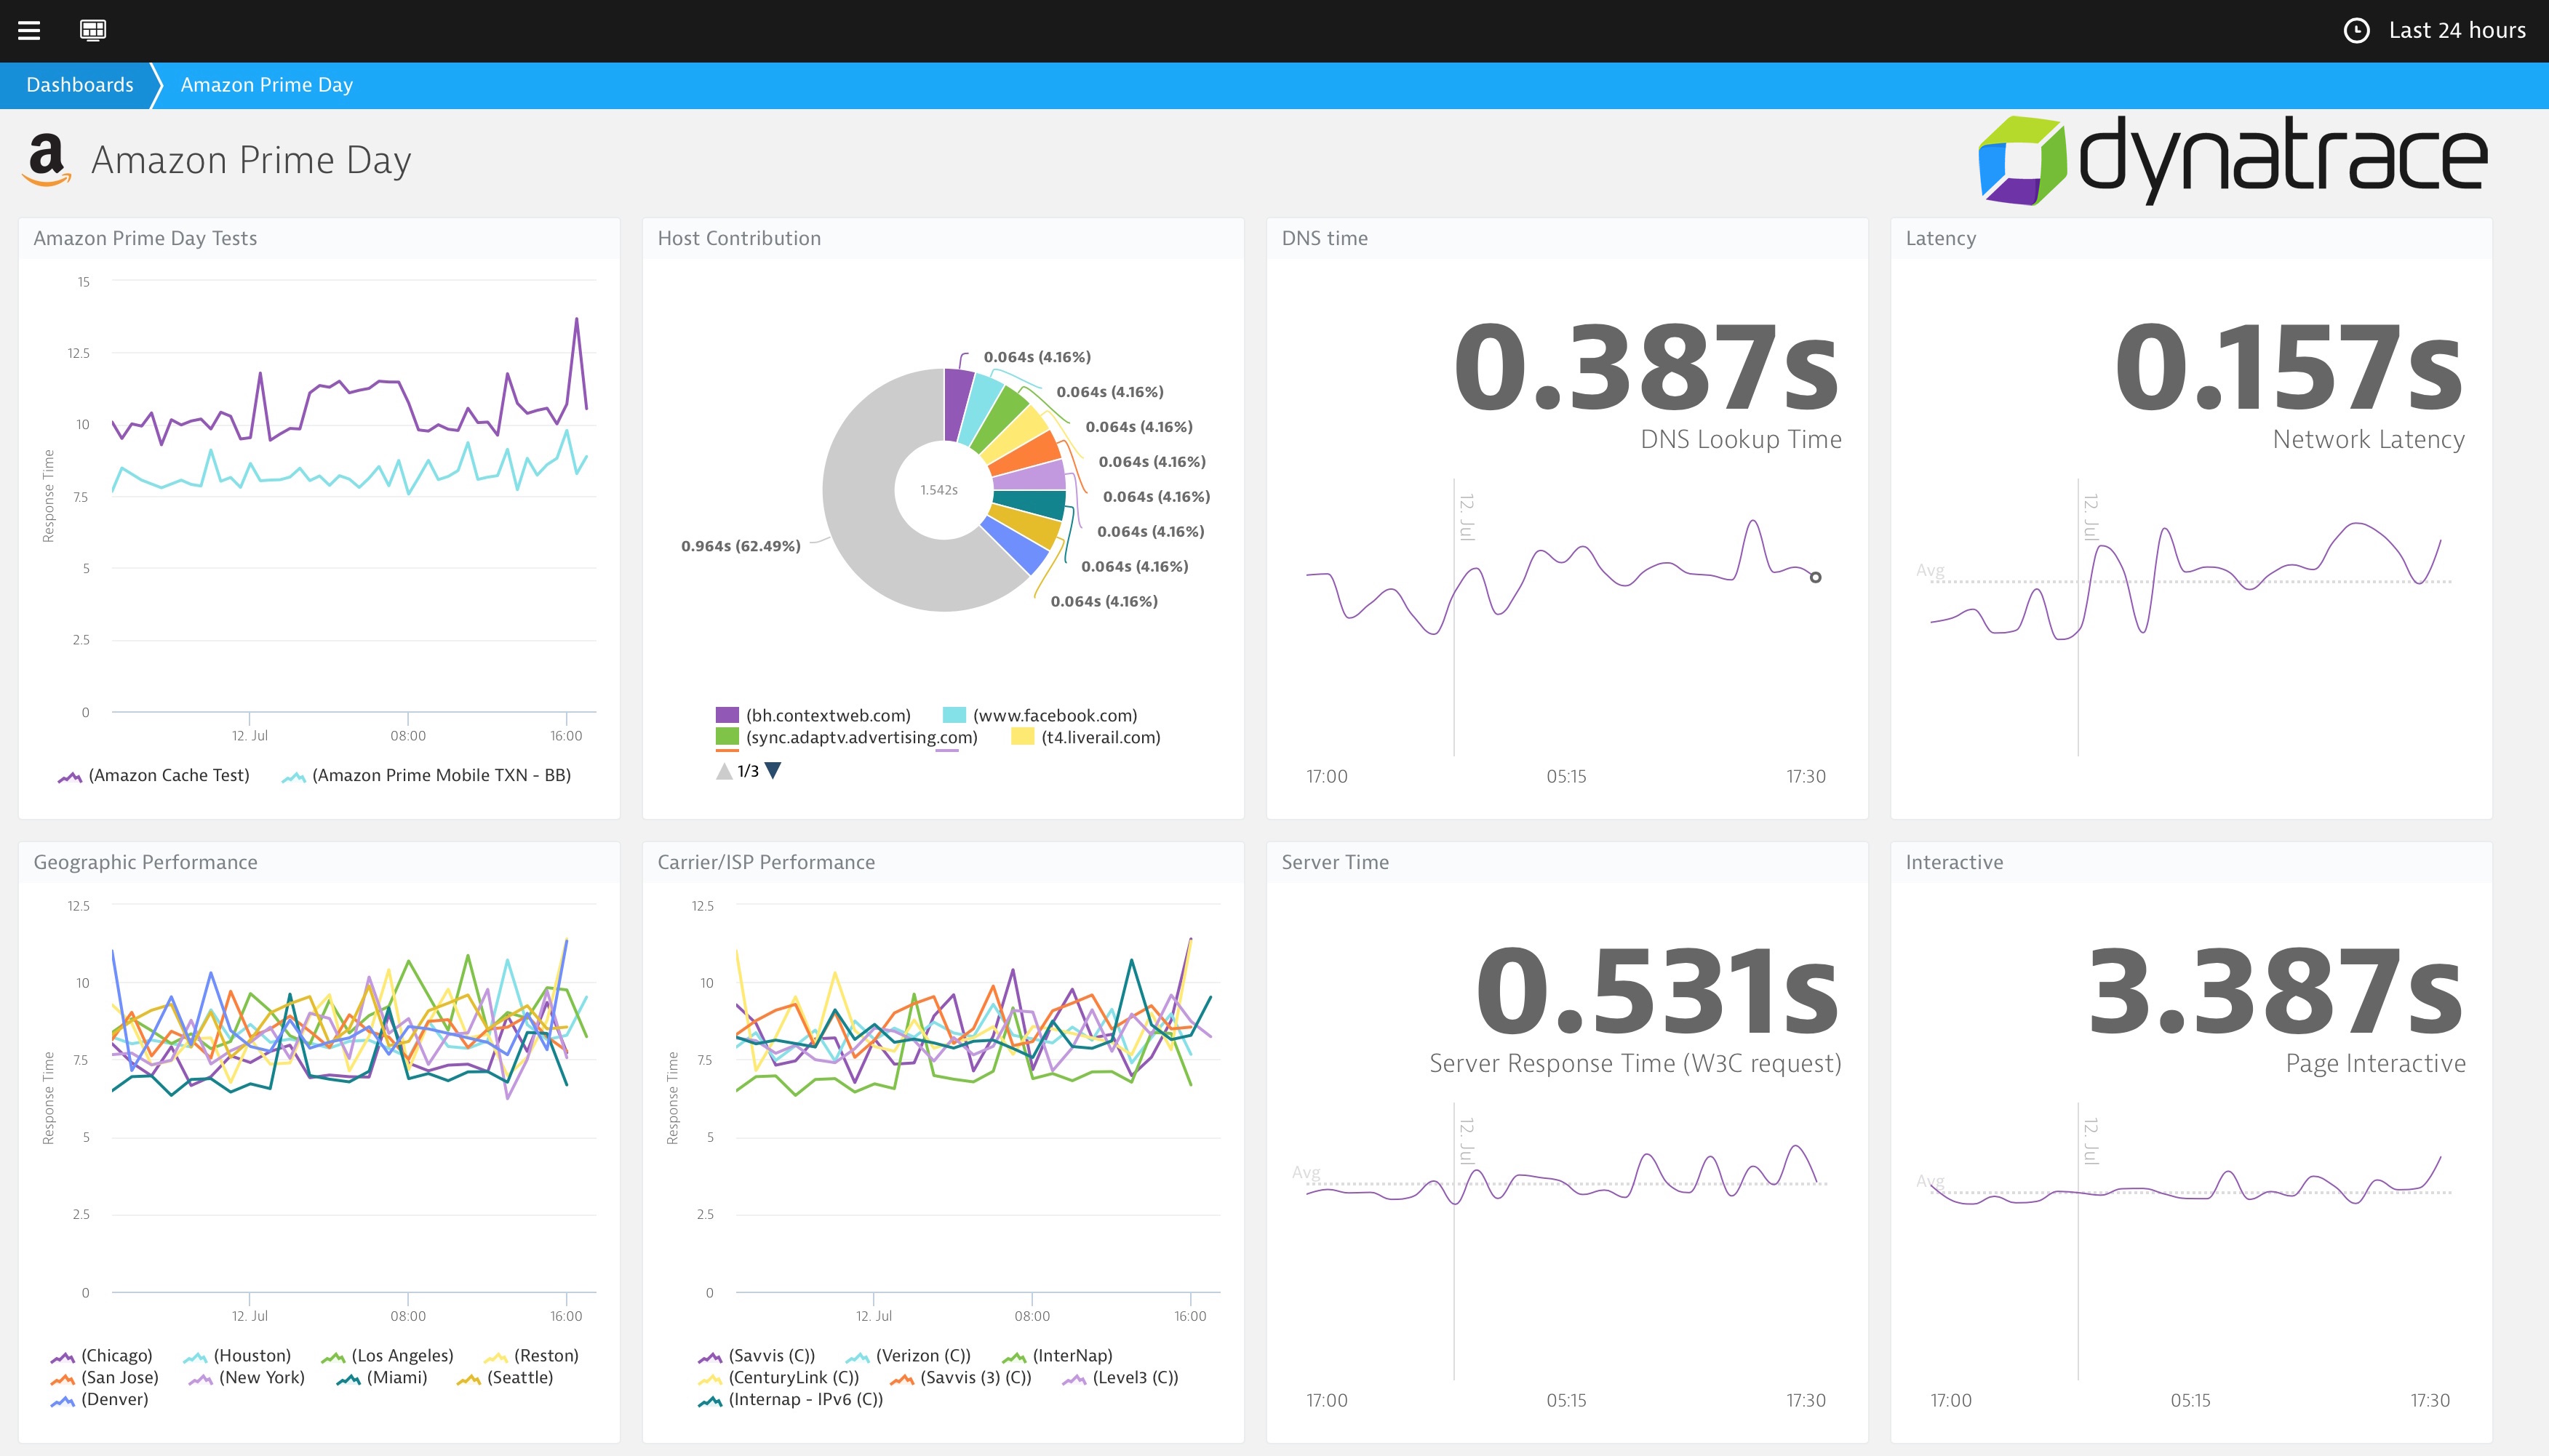The image size is (2549, 1456).
Task: Toggle bh.contextweb.com legend swatch
Action: pyautogui.click(x=727, y=715)
